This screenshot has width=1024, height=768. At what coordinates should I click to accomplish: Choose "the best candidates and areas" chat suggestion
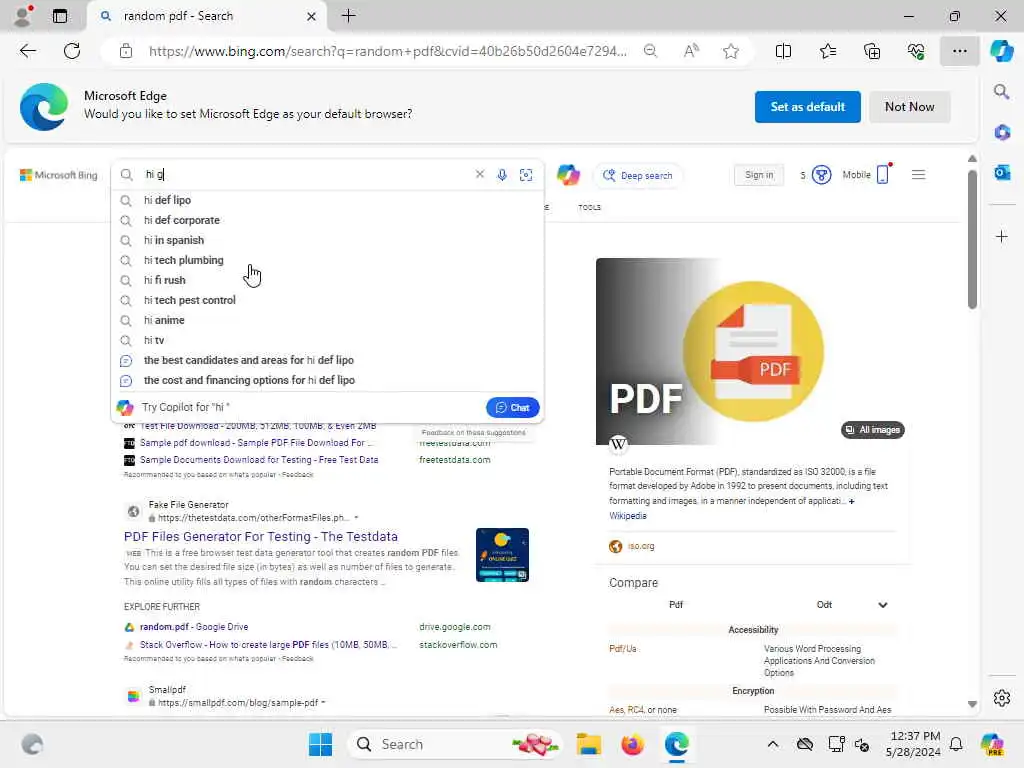[328, 360]
